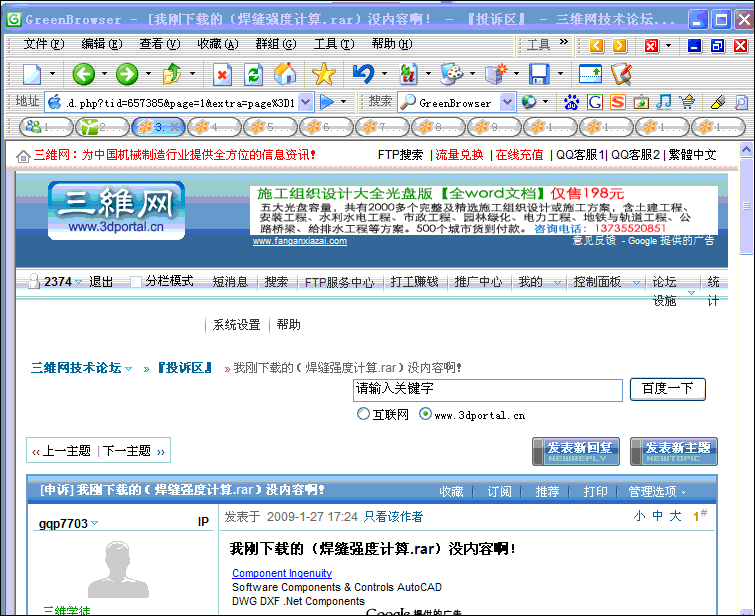Select the 互联网 radio button

pos(363,414)
